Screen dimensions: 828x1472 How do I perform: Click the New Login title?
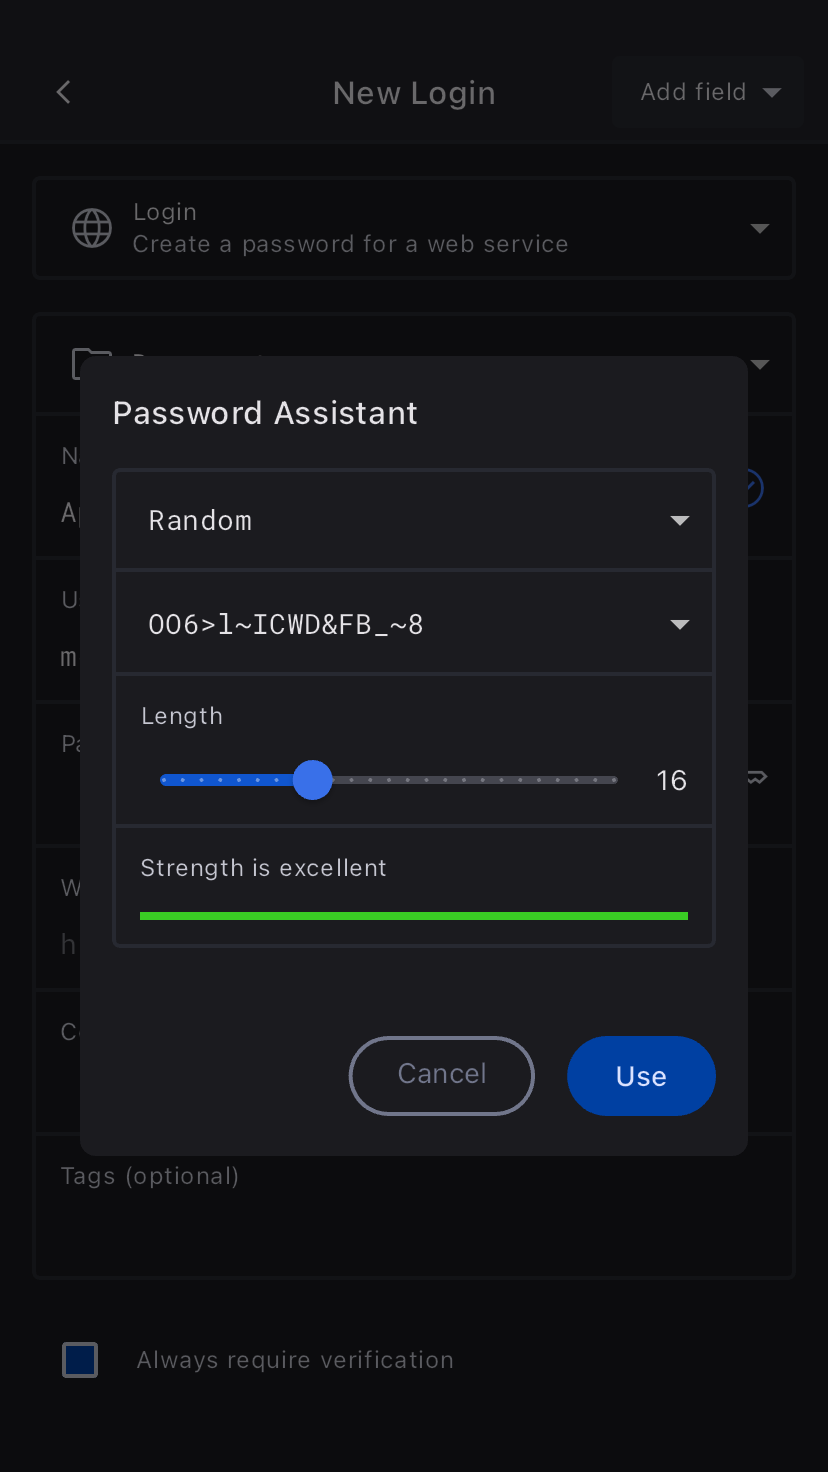click(414, 93)
